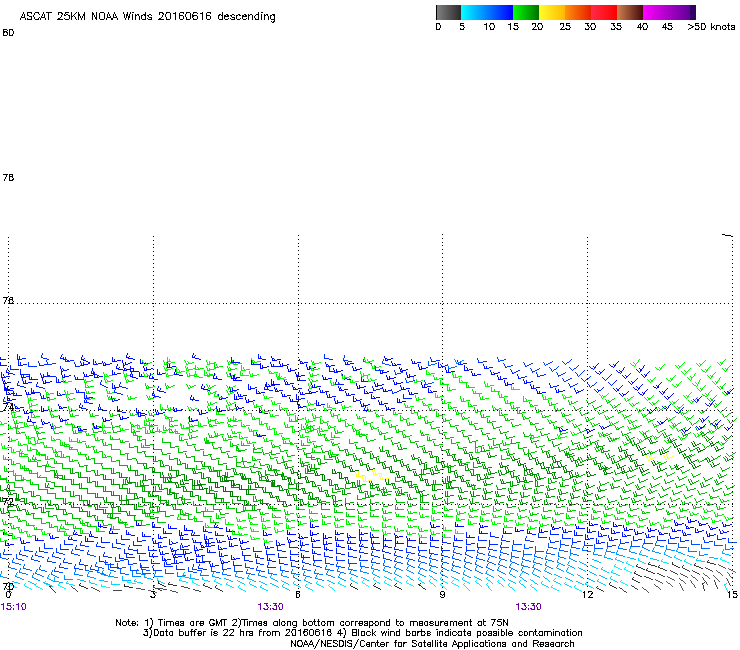Image resolution: width=740 pixels, height=650 pixels.
Task: Click the title text "ASCAT 25KM NOAA Winds 20160616 descending"
Action: pos(147,16)
